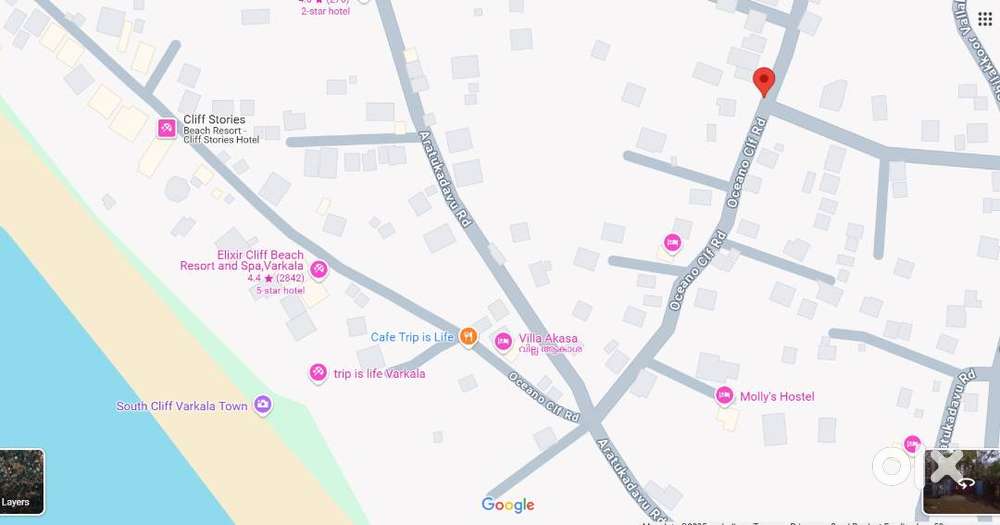Click the Elixir Cliff Beach Resort label

click(x=242, y=260)
